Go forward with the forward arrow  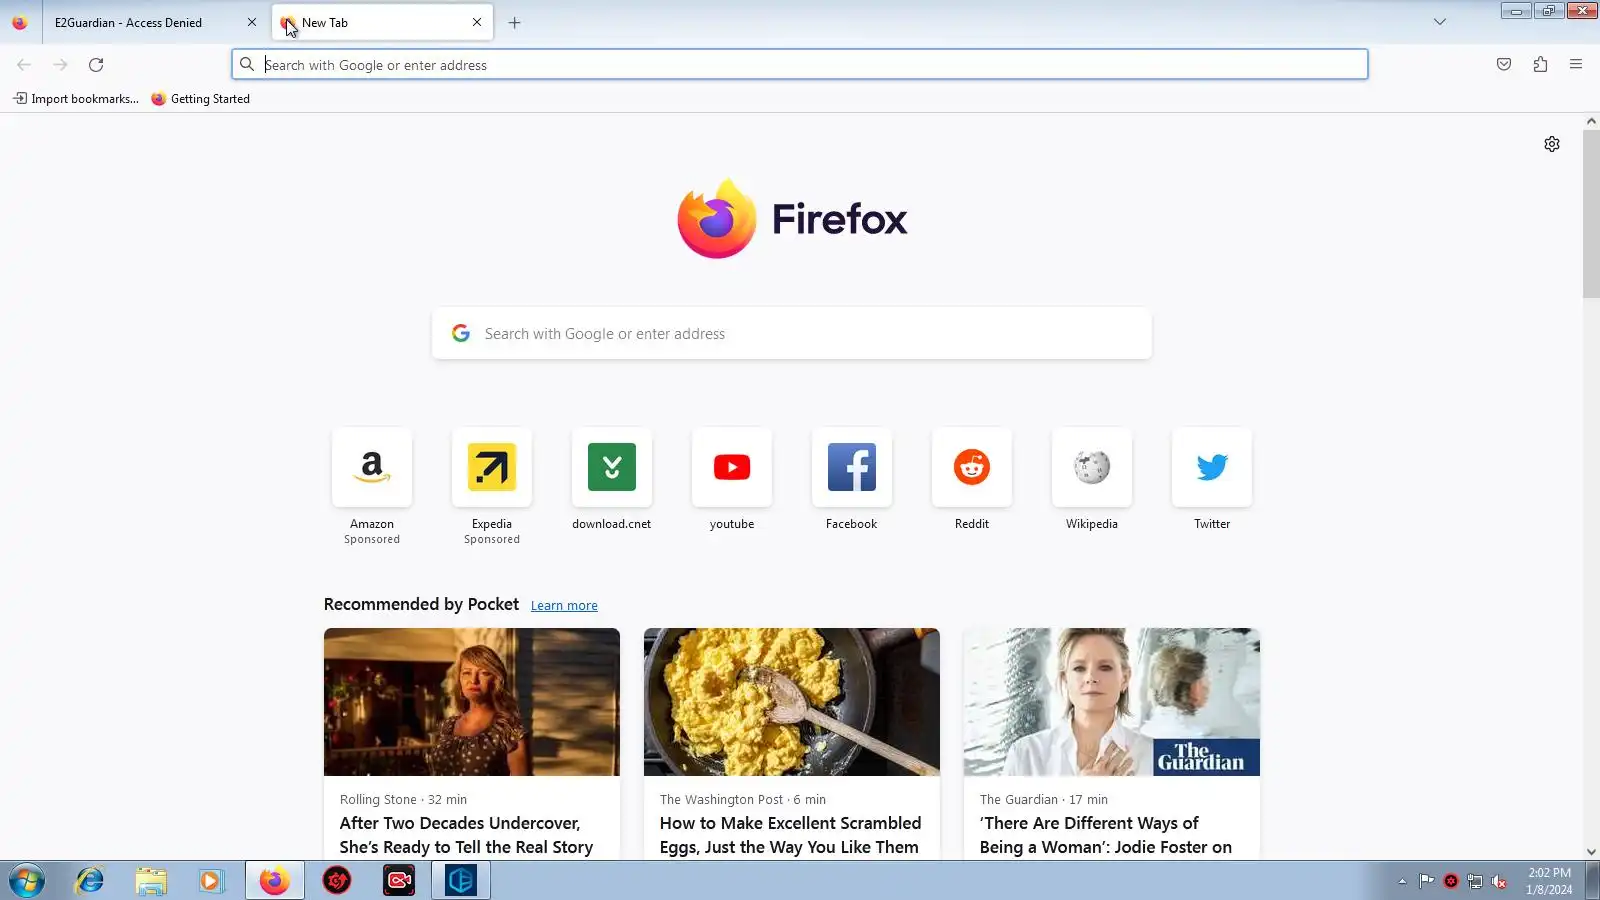[x=60, y=65]
